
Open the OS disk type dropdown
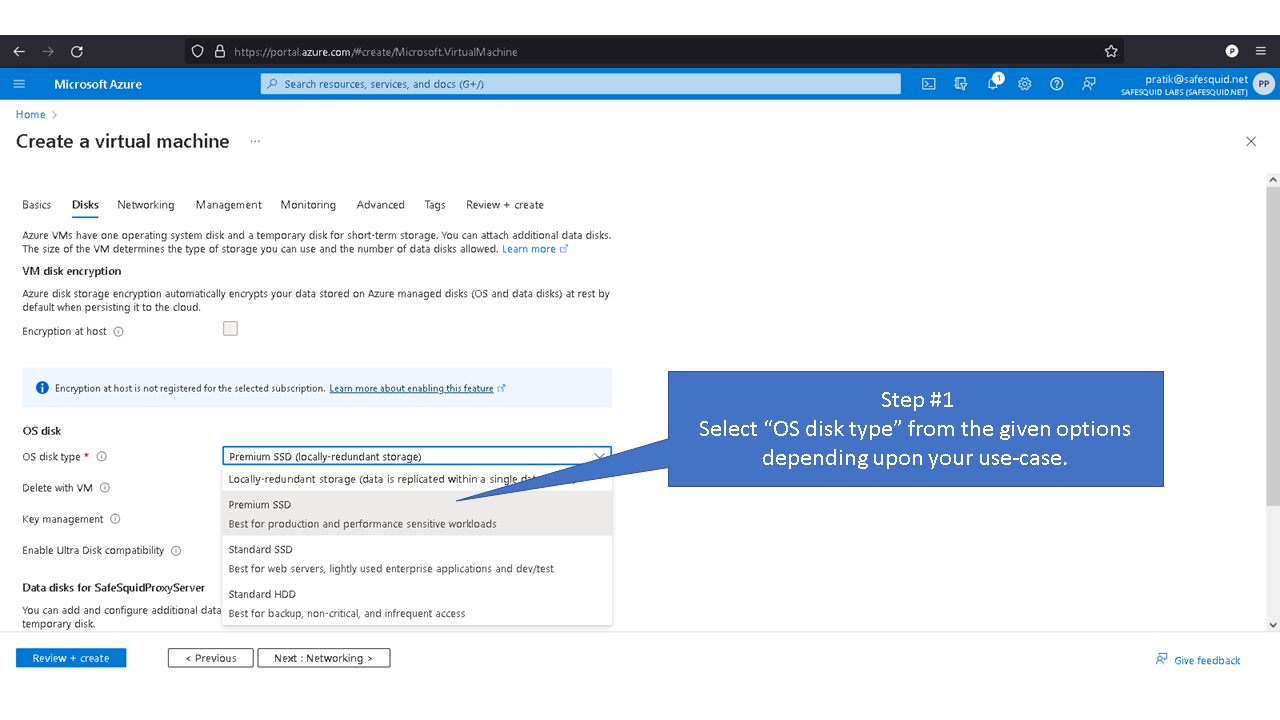(417, 456)
